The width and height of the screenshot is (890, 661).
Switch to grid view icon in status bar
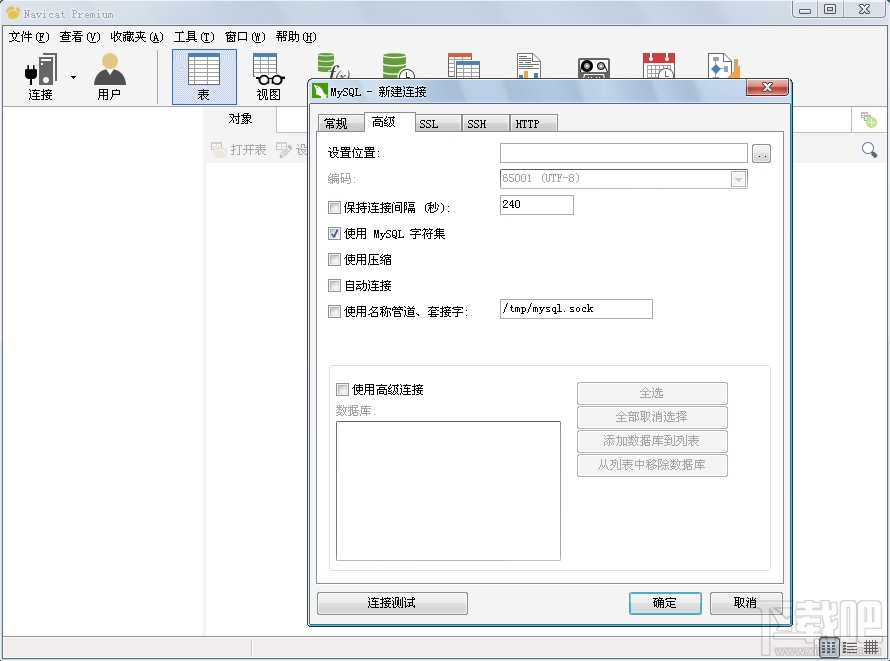click(829, 647)
